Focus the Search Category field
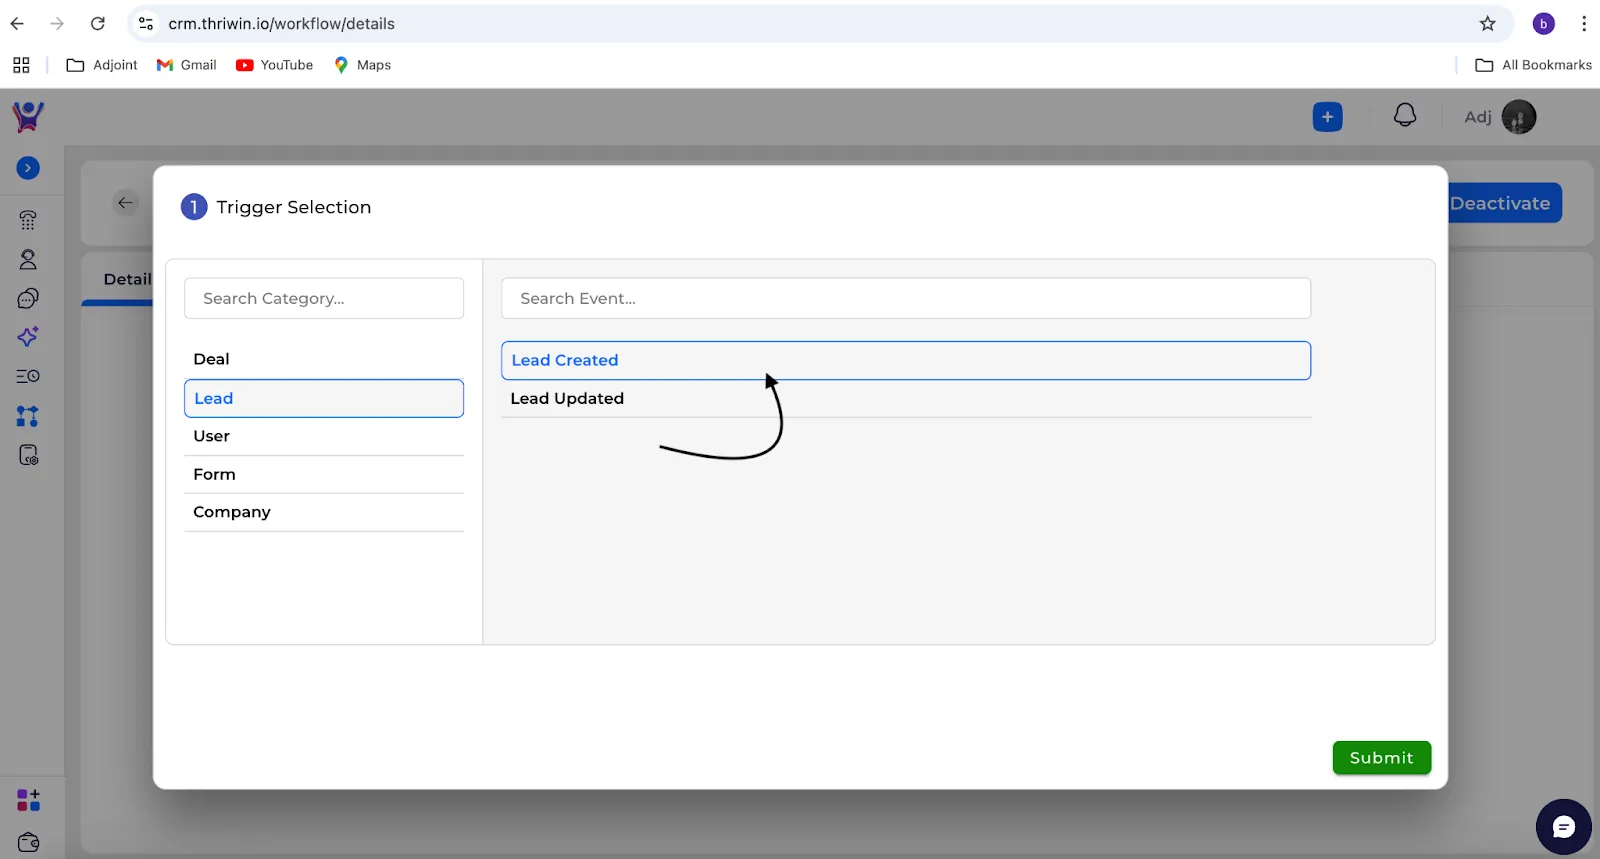Image resolution: width=1600 pixels, height=859 pixels. [324, 298]
